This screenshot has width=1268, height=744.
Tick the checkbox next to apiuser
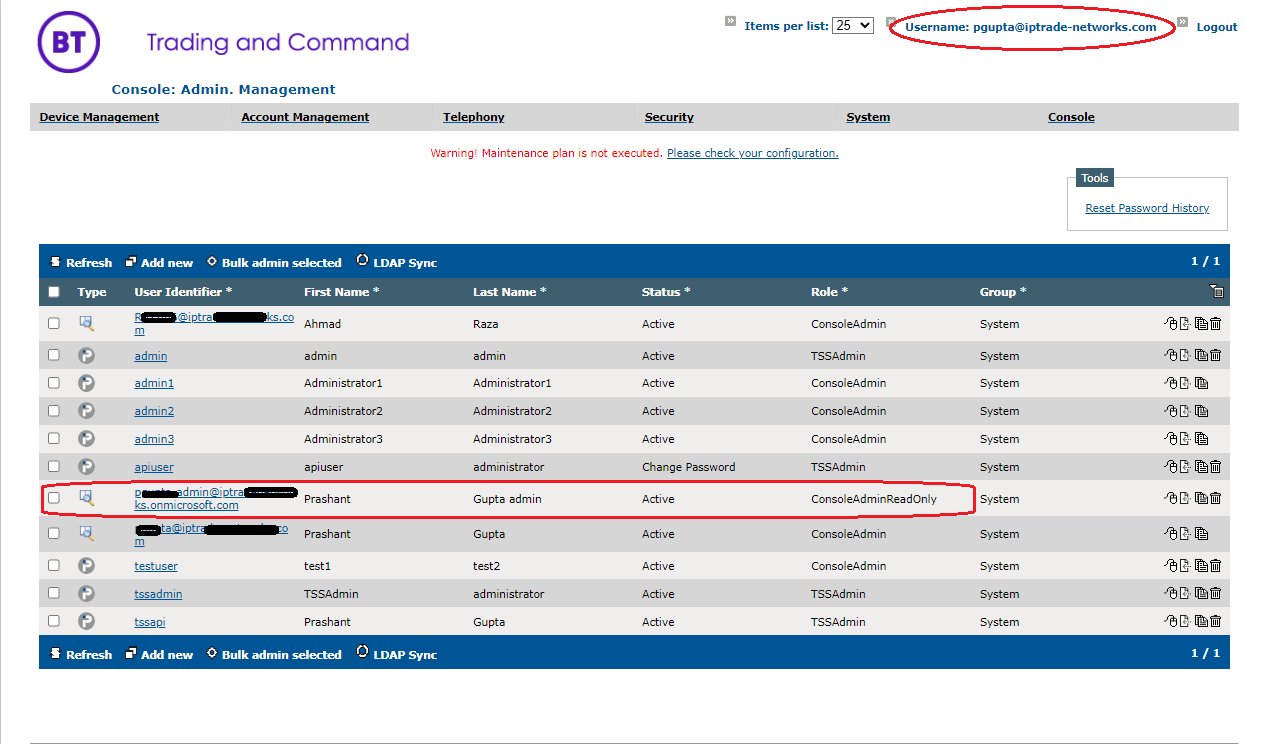[54, 466]
